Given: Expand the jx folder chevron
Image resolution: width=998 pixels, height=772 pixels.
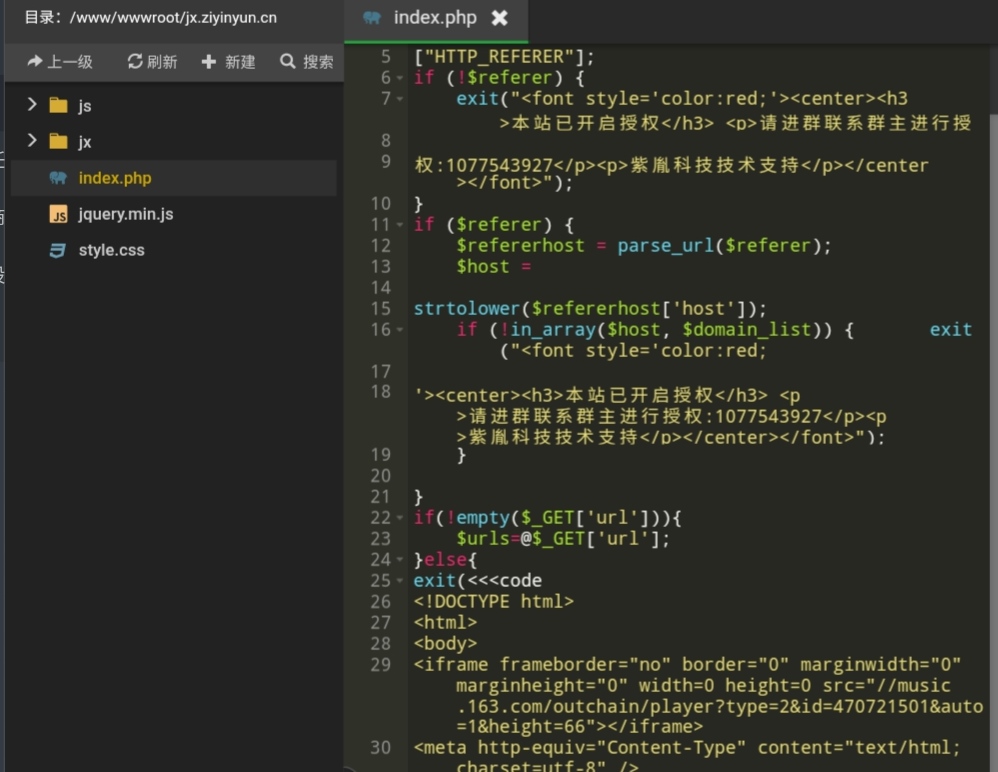Looking at the screenshot, I should pyautogui.click(x=32, y=141).
